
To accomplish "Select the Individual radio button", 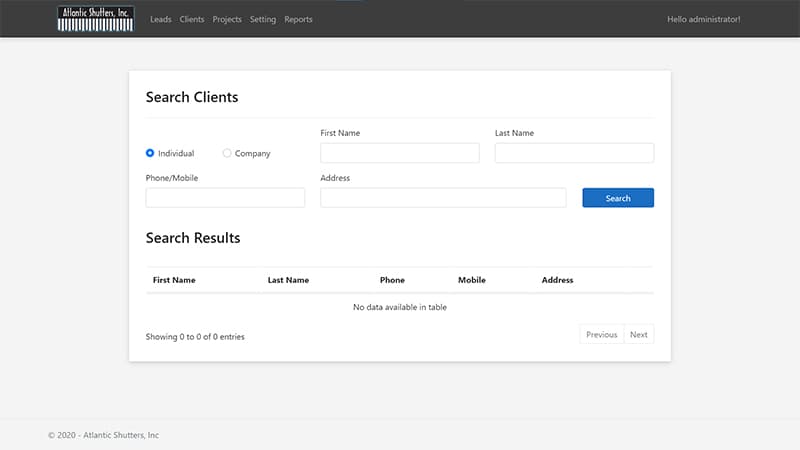I will [150, 153].
